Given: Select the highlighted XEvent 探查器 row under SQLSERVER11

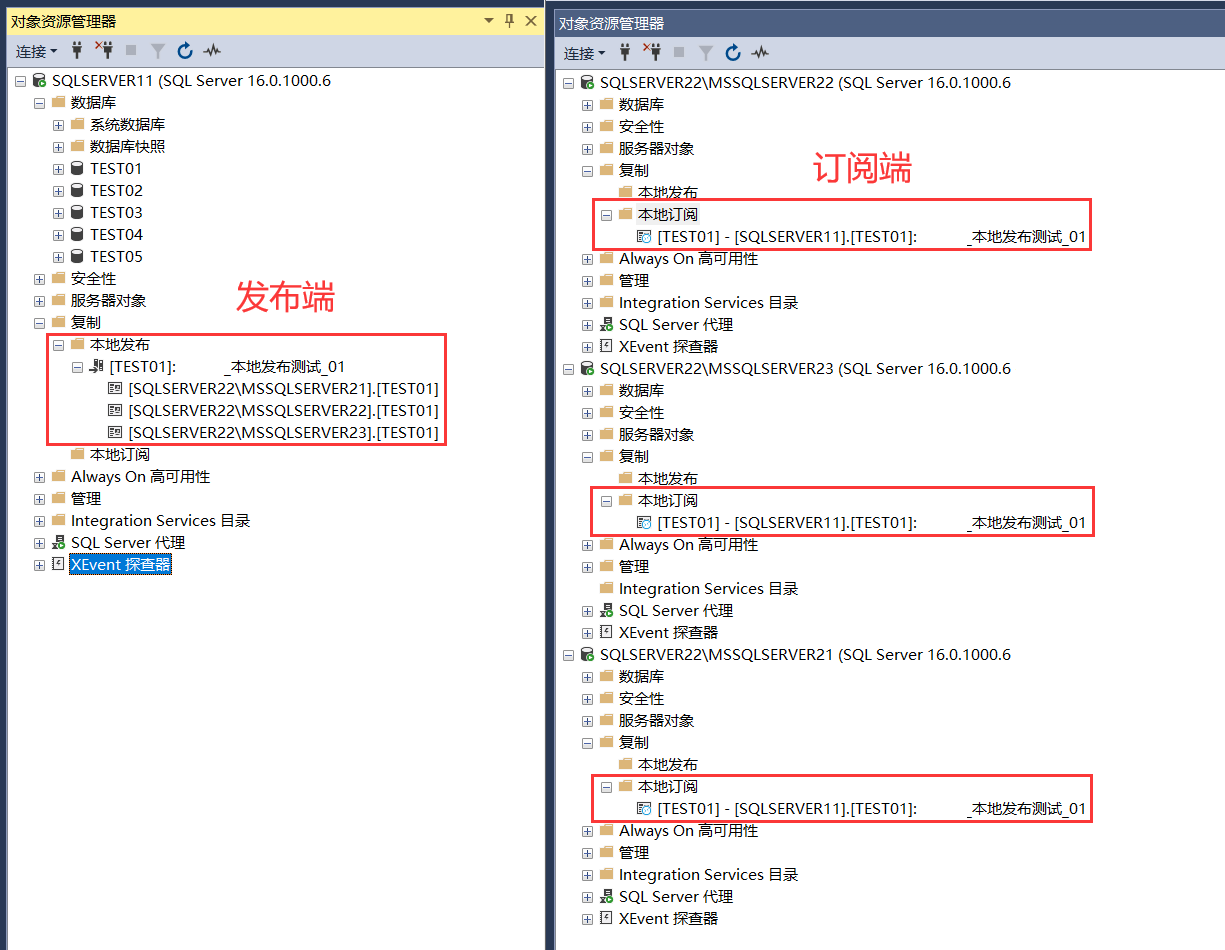Looking at the screenshot, I should tap(120, 565).
